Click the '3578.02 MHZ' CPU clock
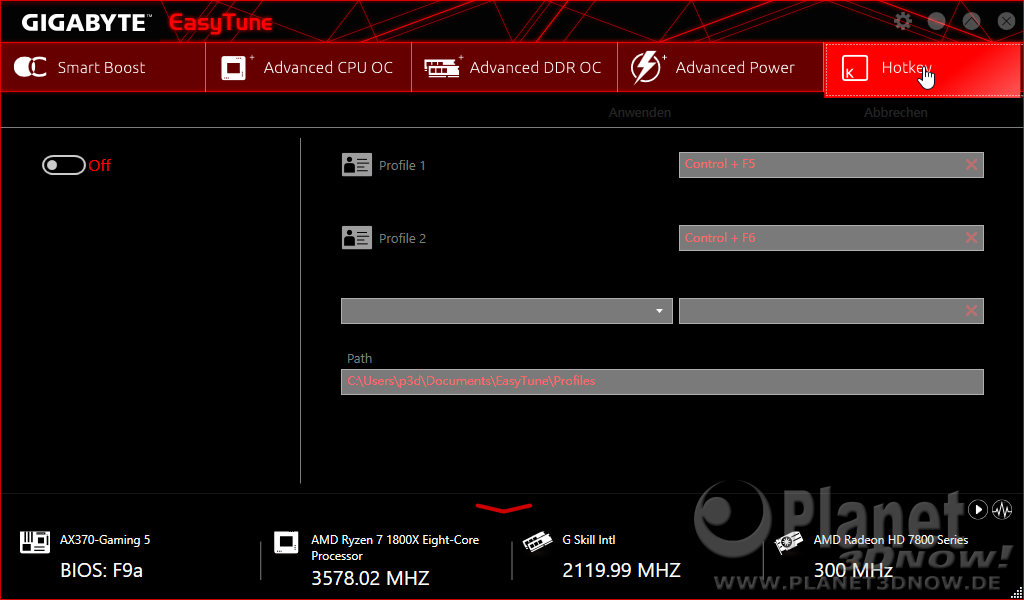The image size is (1024, 600). [370, 578]
